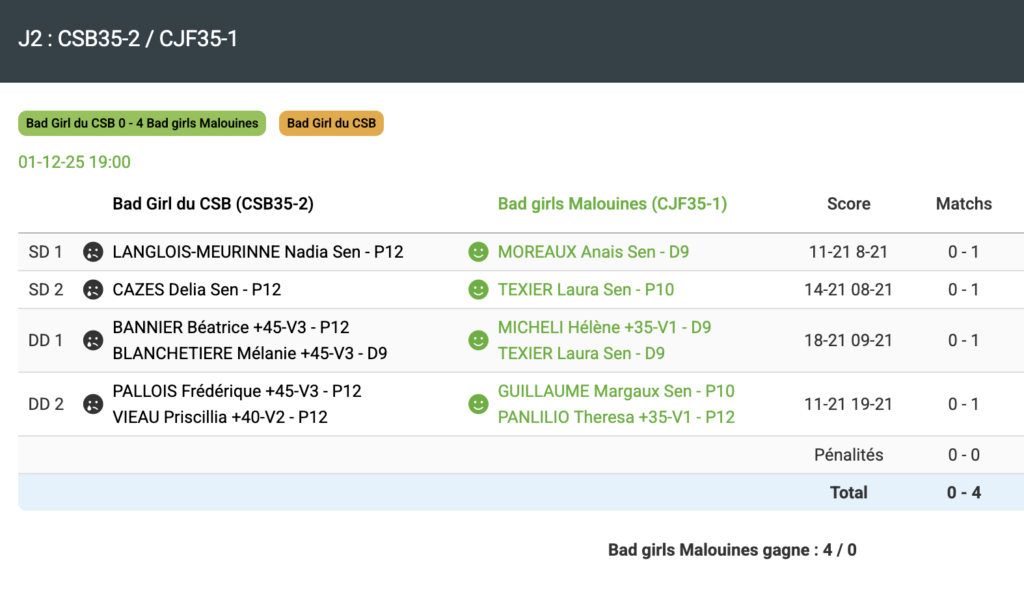Click the sad face icon in the SD 1 row
Viewport: 1024px width, 596px height.
93,252
